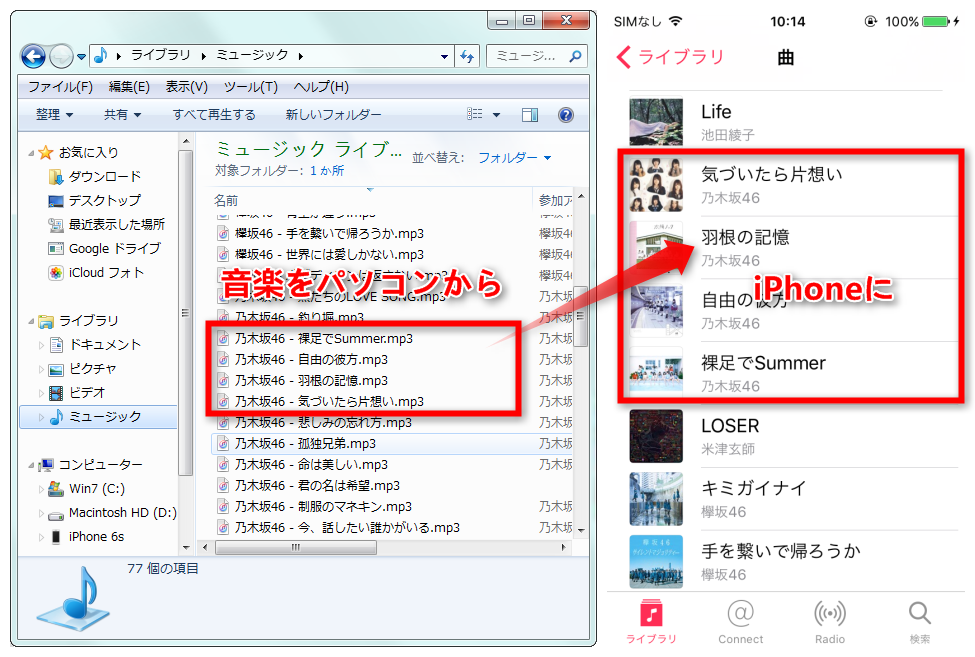This screenshot has width=975, height=657.
Task: Tap the Life album artwork
Action: point(655,121)
